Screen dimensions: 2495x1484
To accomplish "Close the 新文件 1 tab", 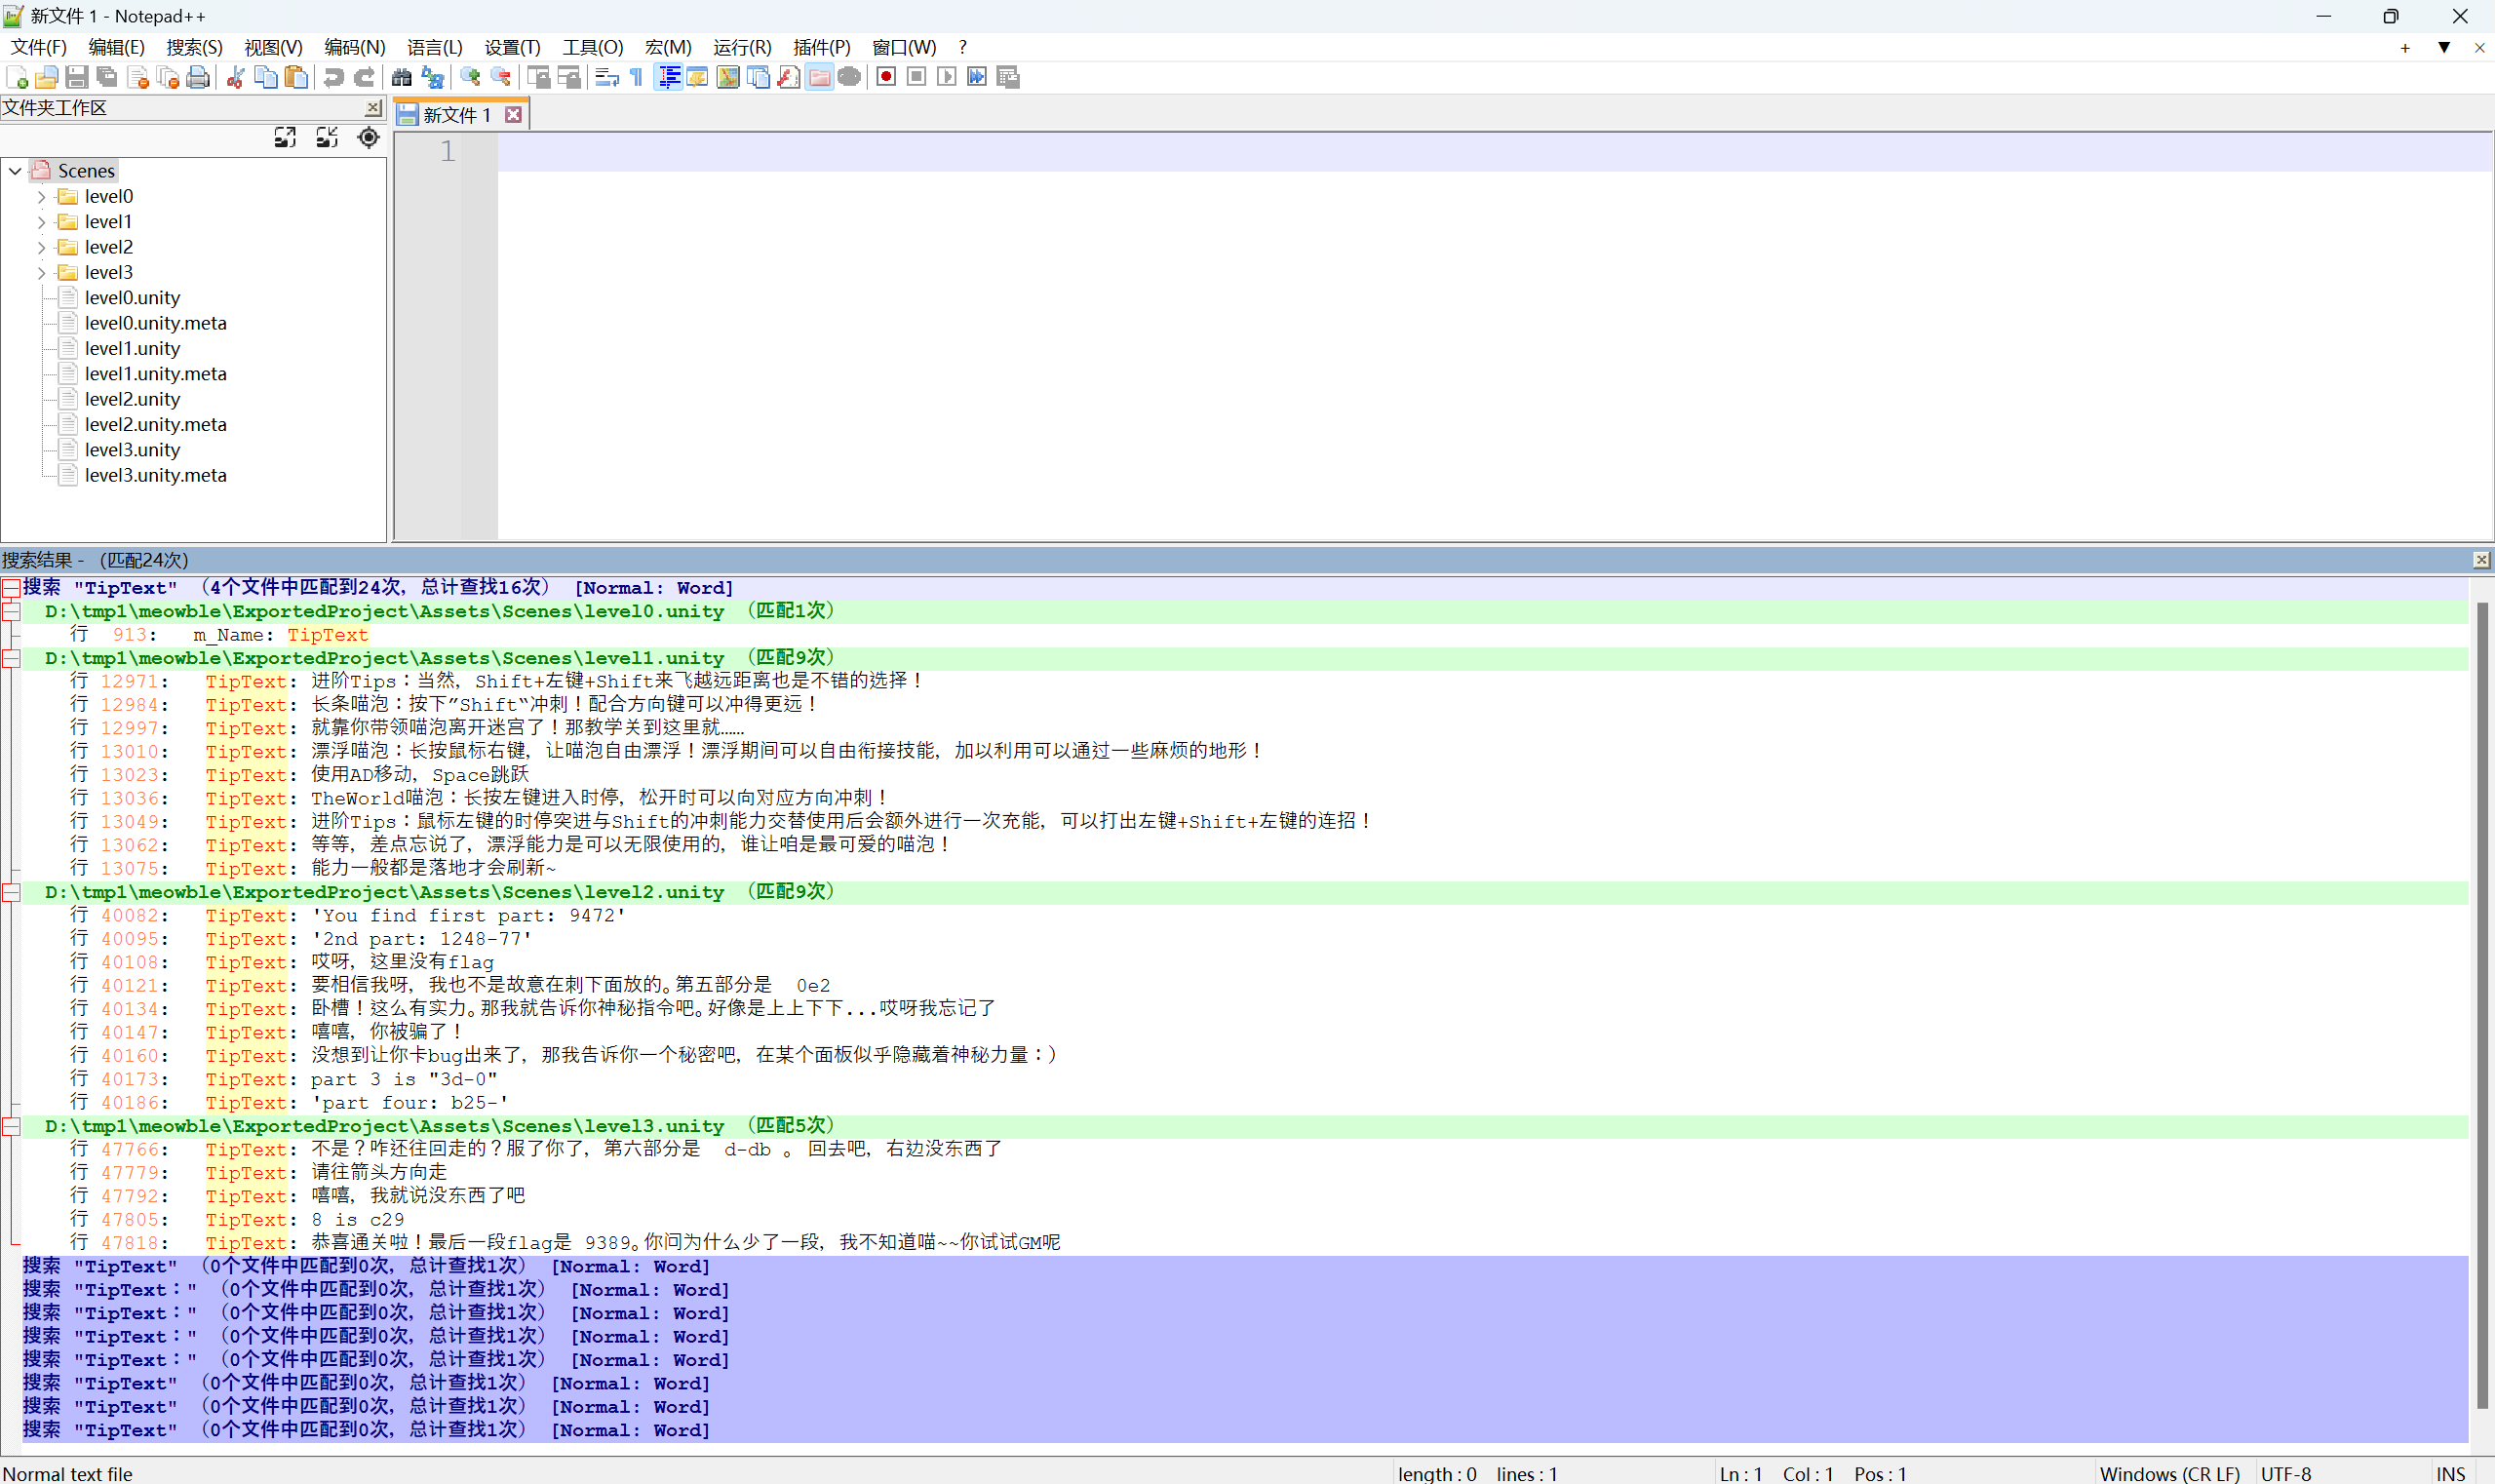I will (514, 115).
